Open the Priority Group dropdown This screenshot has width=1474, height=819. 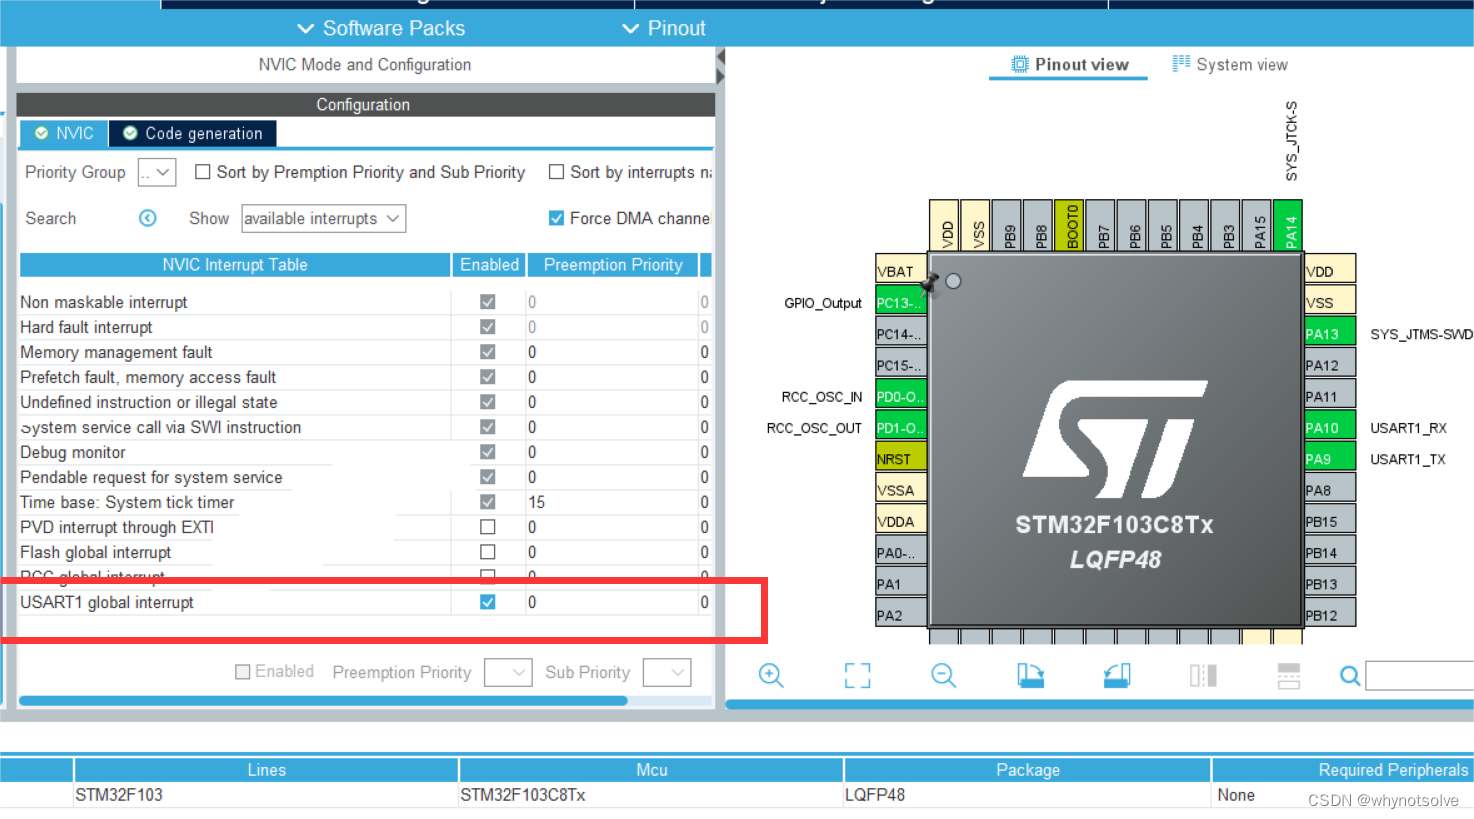pyautogui.click(x=157, y=172)
